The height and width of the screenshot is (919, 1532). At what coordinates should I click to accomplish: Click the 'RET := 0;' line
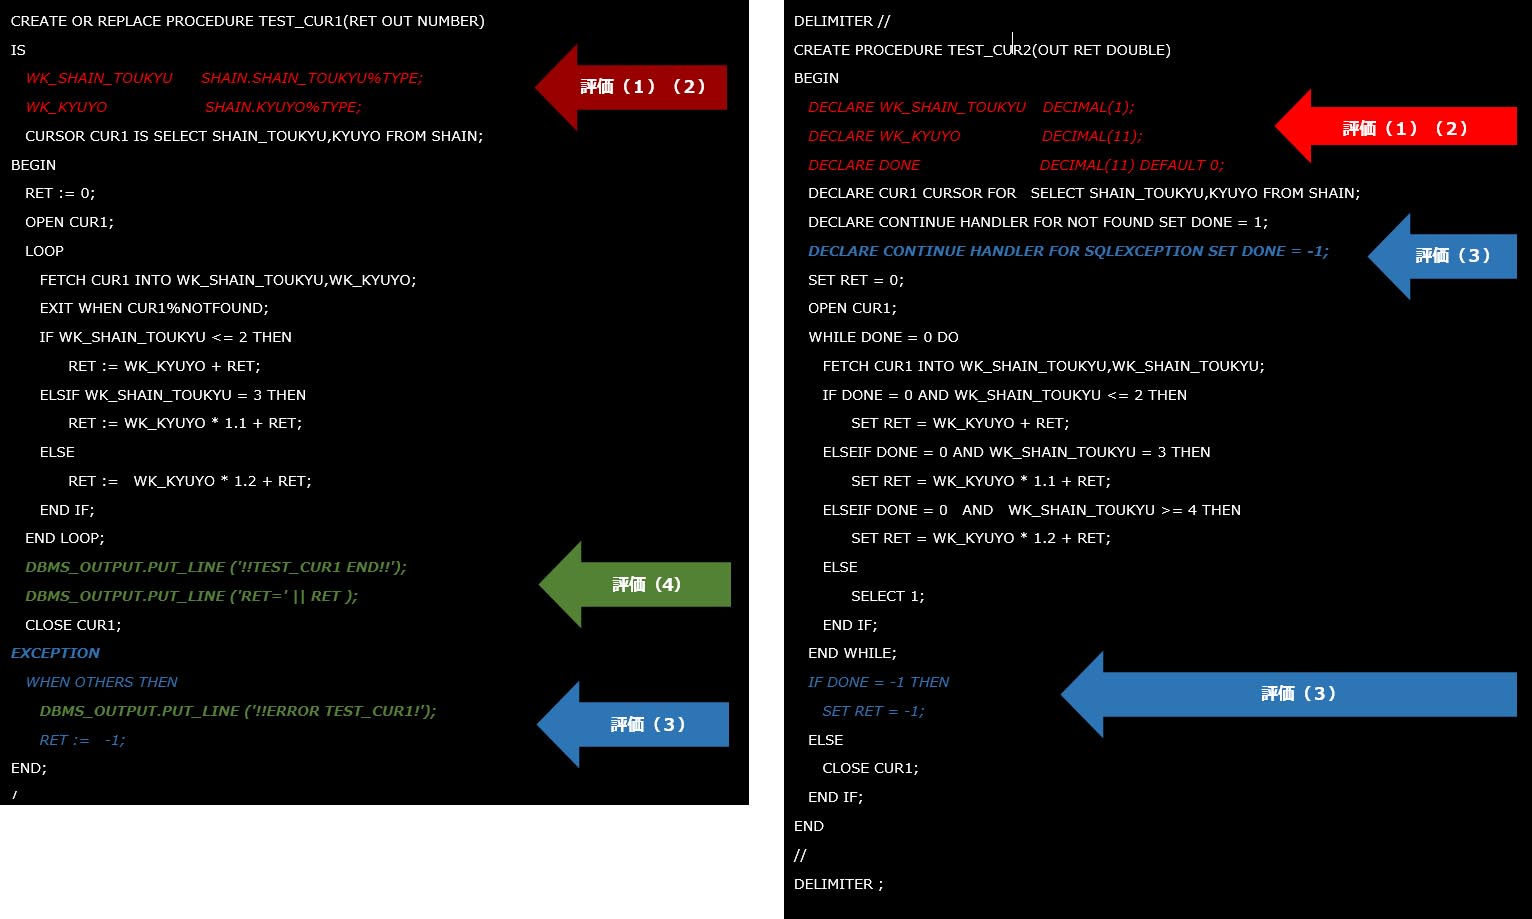(60, 193)
